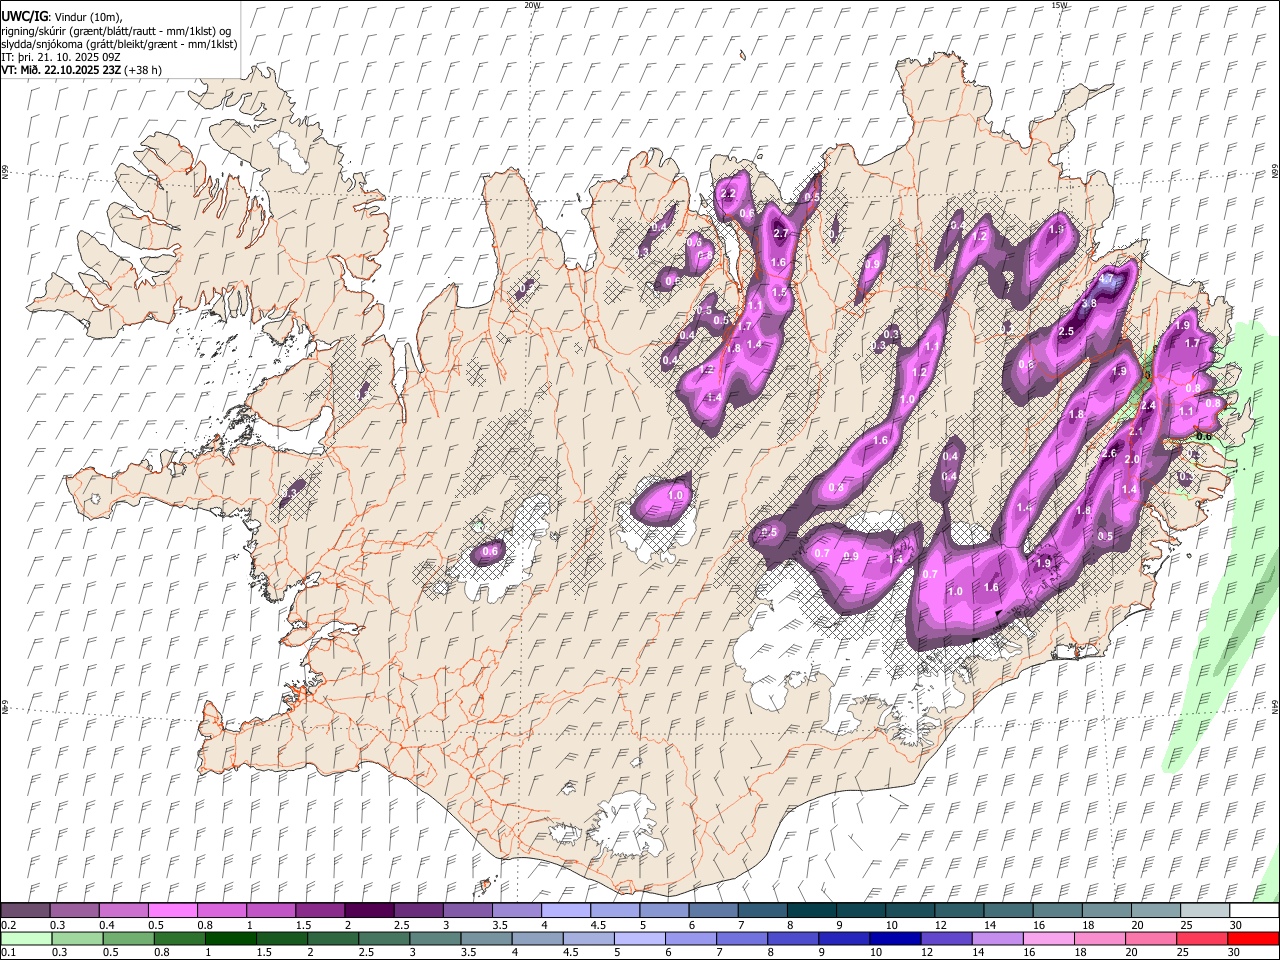1280x960 pixels.
Task: Click the deep blue lower swatch between 10 and 12
Action: click(894, 939)
